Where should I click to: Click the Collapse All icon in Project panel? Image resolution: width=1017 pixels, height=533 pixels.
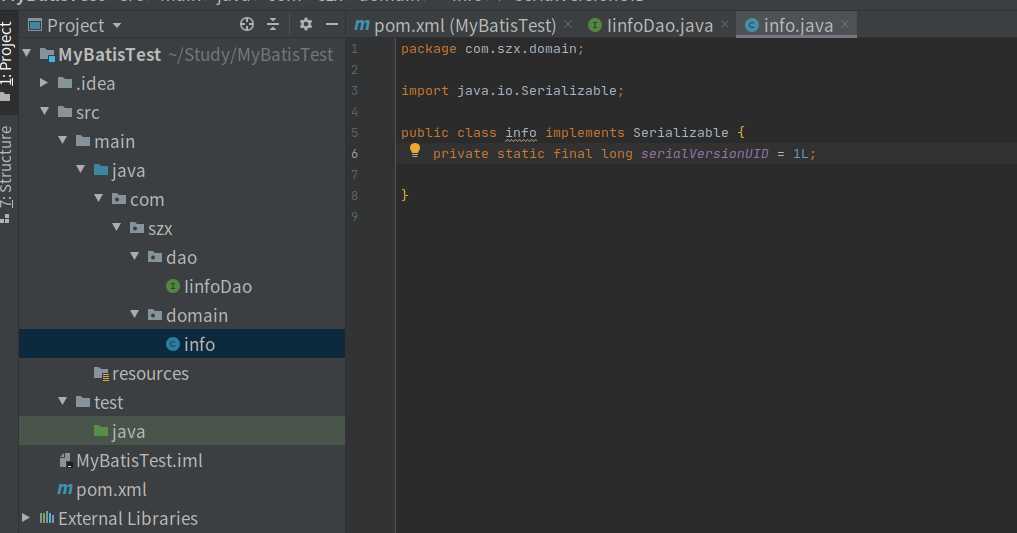273,25
